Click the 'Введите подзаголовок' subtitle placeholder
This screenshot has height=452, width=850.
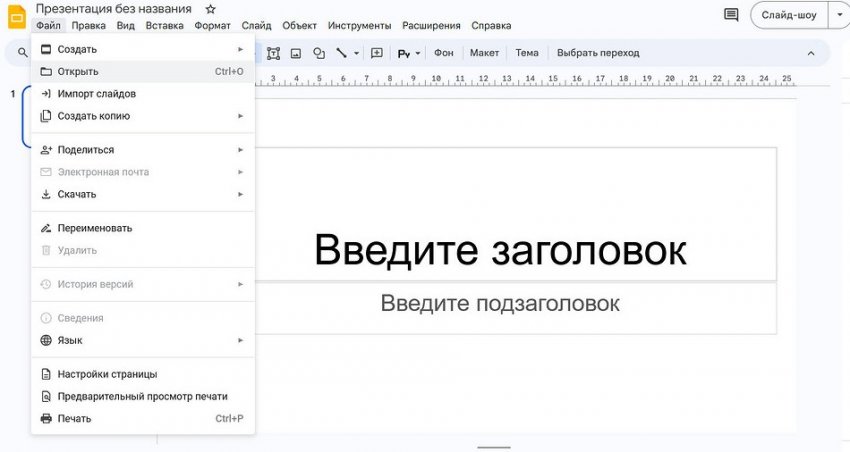(x=500, y=304)
